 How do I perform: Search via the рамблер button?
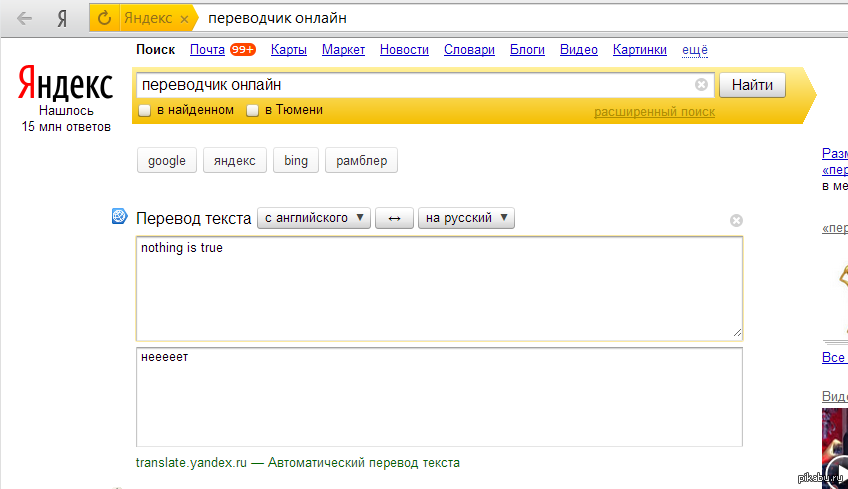click(x=361, y=161)
